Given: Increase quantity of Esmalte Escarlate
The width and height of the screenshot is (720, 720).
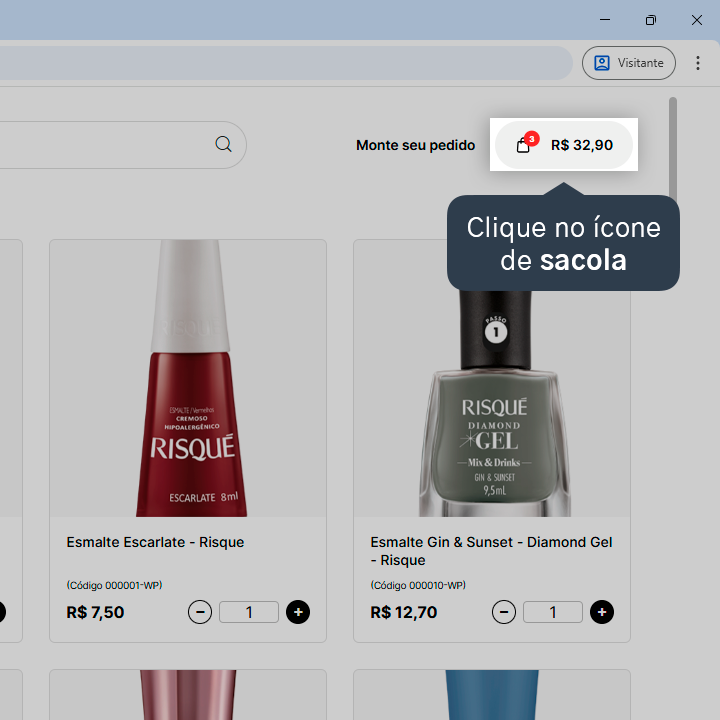Looking at the screenshot, I should coord(298,612).
